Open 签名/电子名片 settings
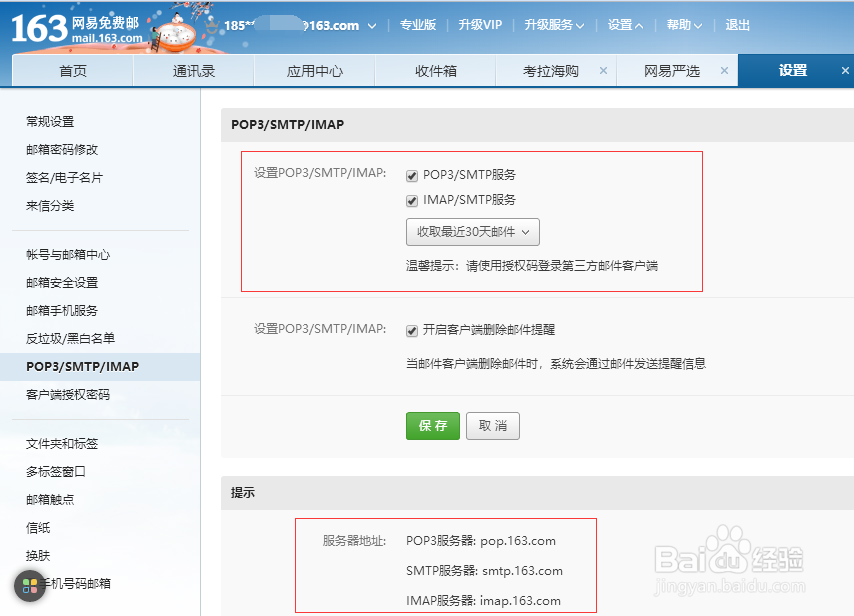 (x=64, y=178)
